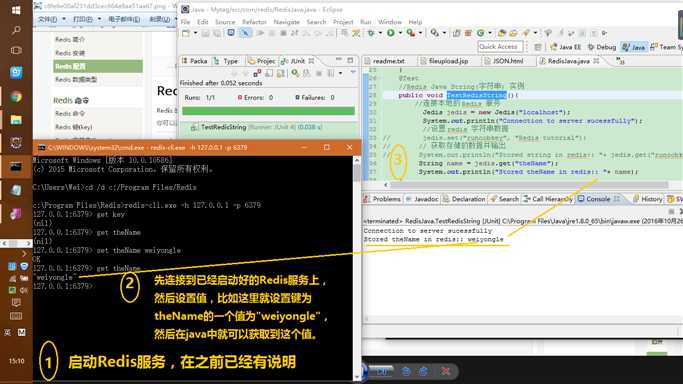Open the Eclipse File menu

(x=186, y=22)
